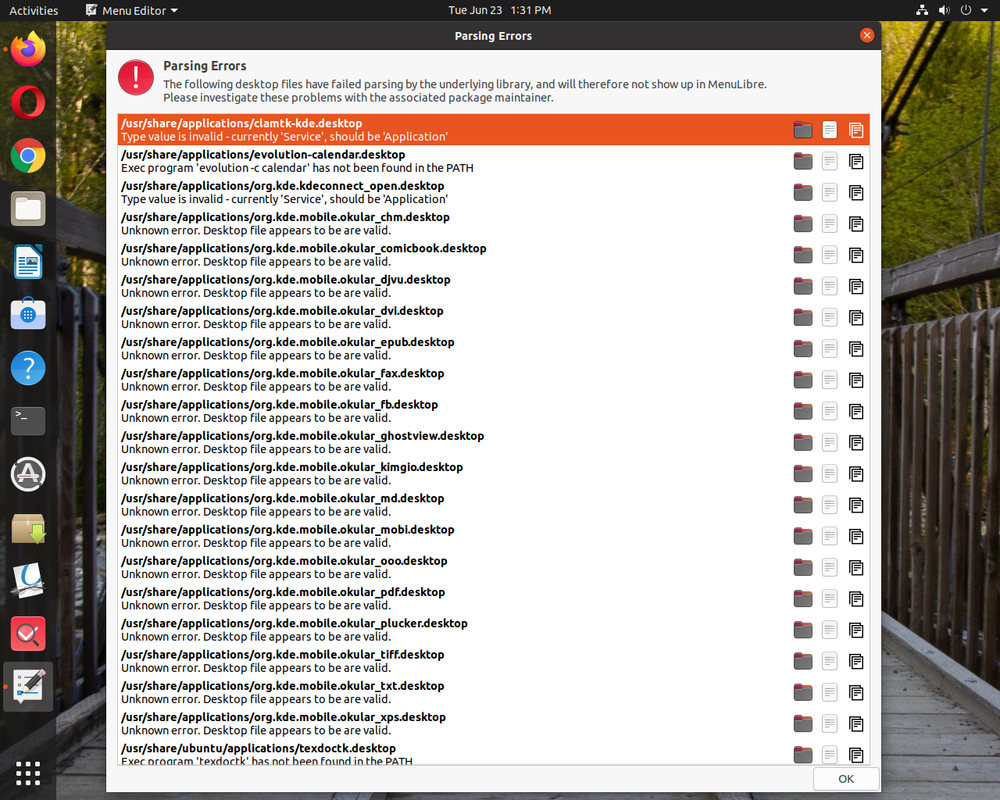Open folder icon for clamtk-kde.desktop row
Screen dimensions: 1000x800
point(803,130)
